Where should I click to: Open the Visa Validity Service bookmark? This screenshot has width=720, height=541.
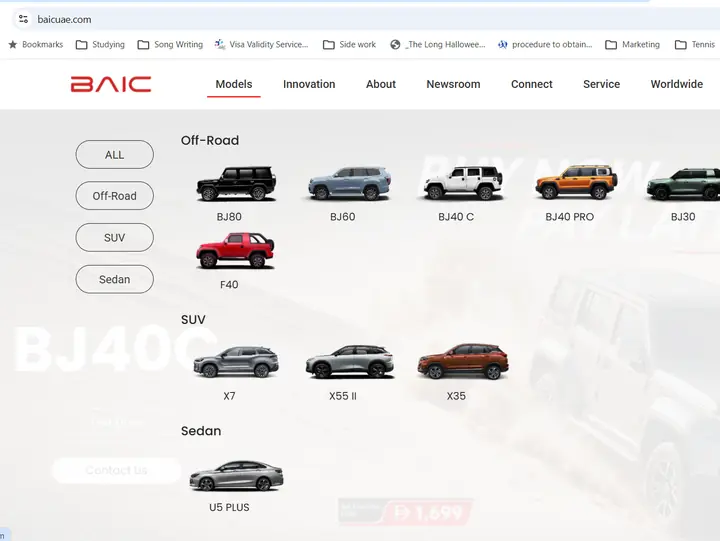coord(261,45)
